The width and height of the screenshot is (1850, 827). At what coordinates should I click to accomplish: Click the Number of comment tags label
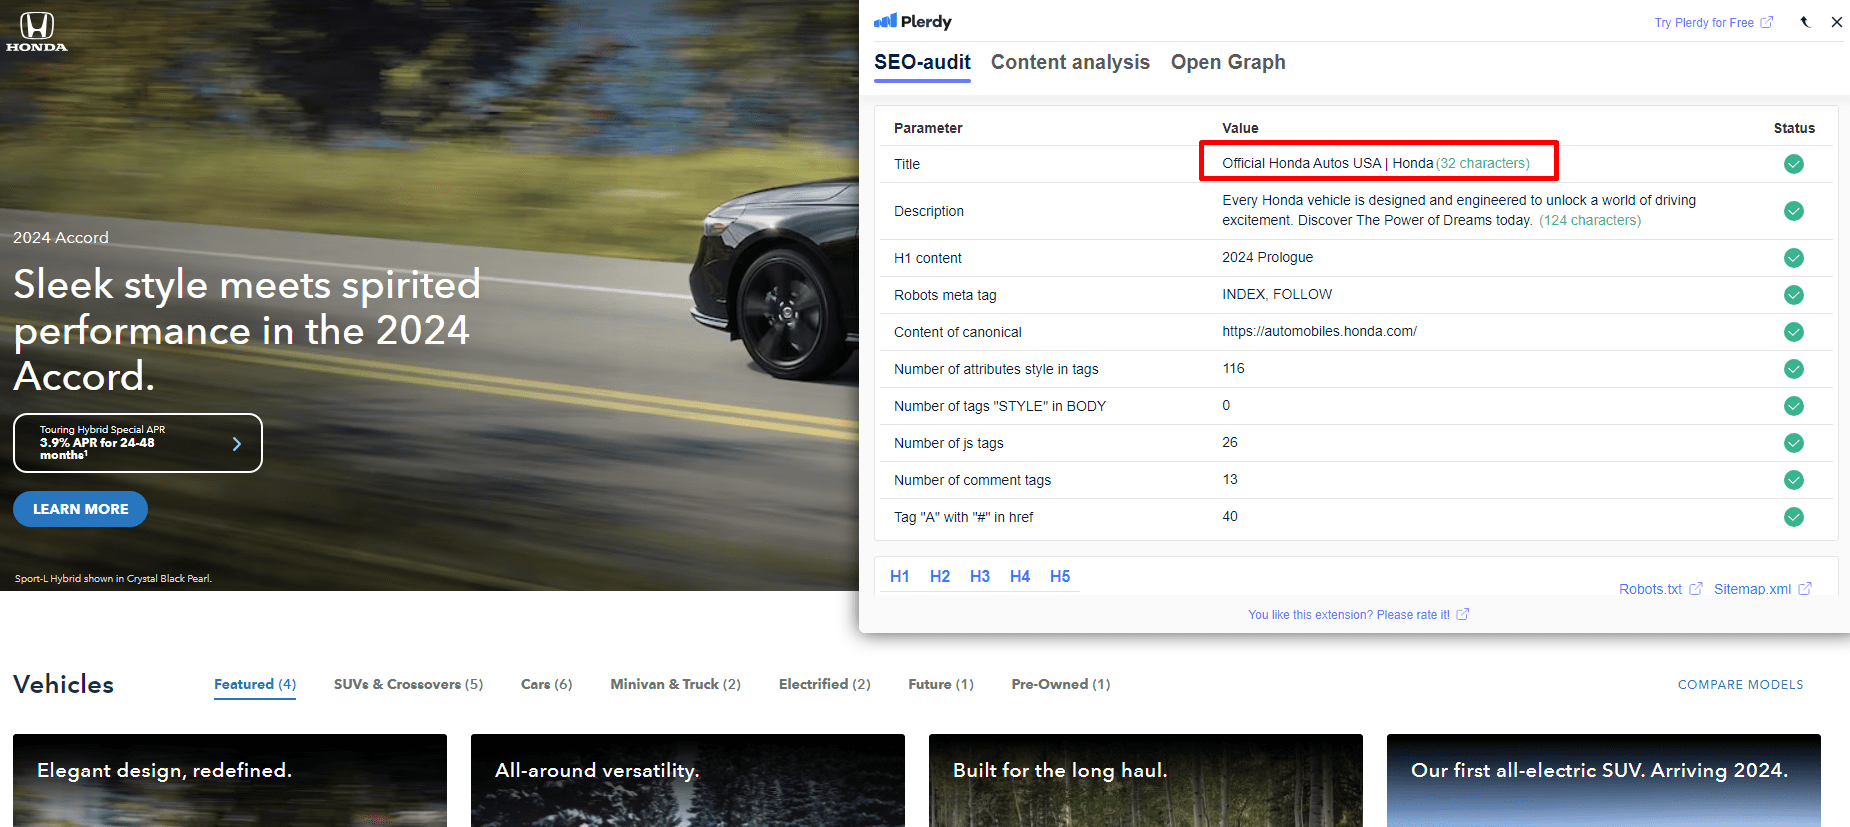(x=972, y=480)
